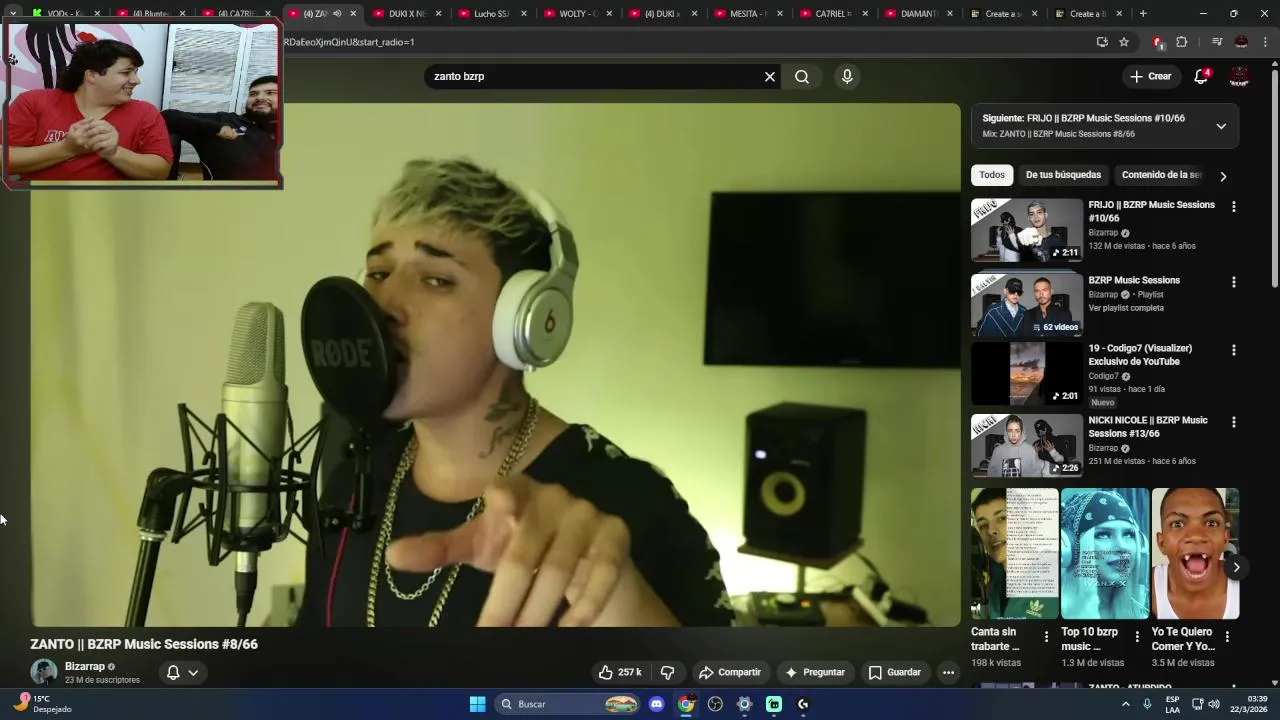Open the Chrome media control icon
The height and width of the screenshot is (720, 1280).
pos(1217,42)
